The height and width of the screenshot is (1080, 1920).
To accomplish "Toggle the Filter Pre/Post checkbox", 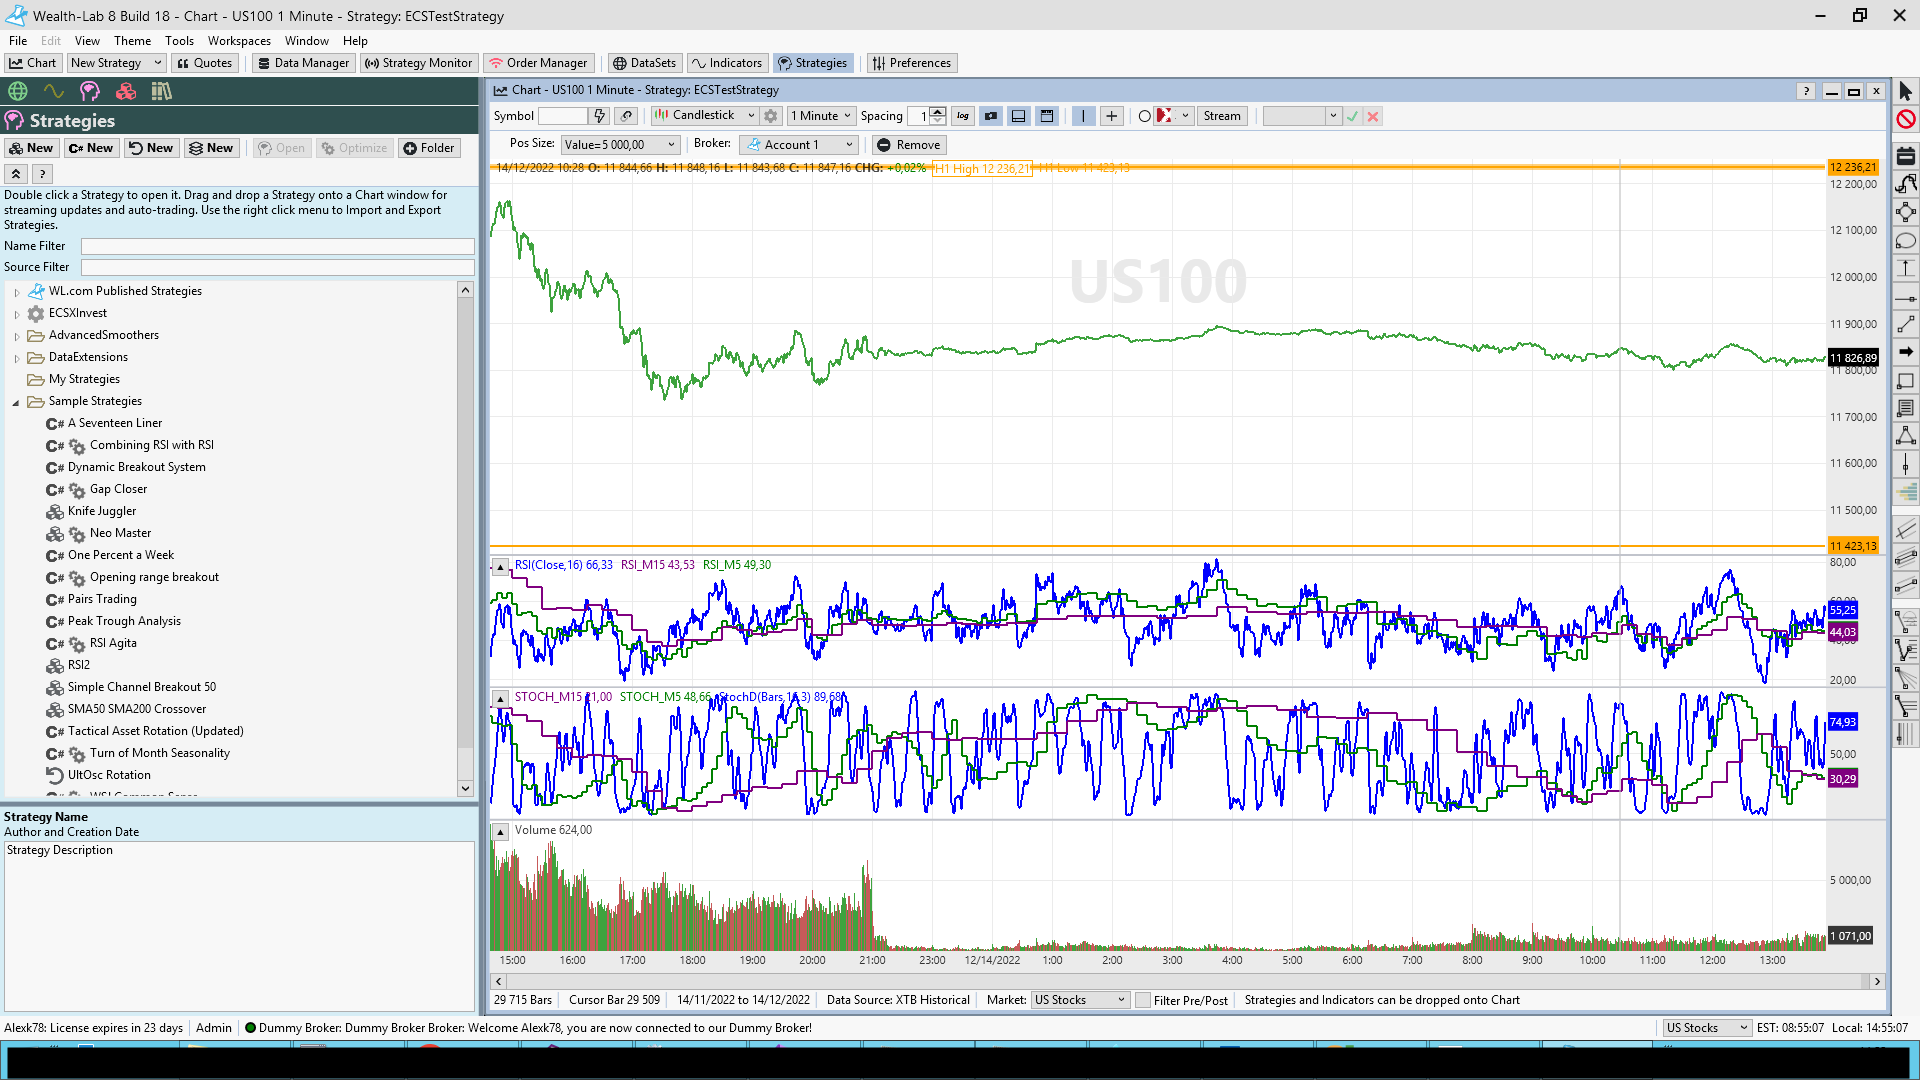I will coord(1143,1000).
